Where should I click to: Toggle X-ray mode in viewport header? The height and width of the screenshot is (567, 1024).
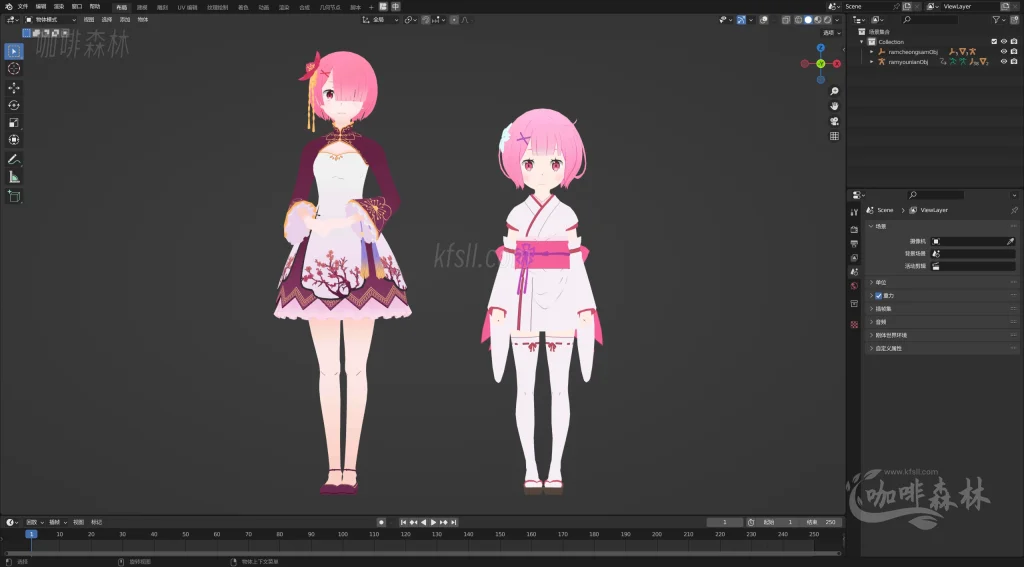786,20
